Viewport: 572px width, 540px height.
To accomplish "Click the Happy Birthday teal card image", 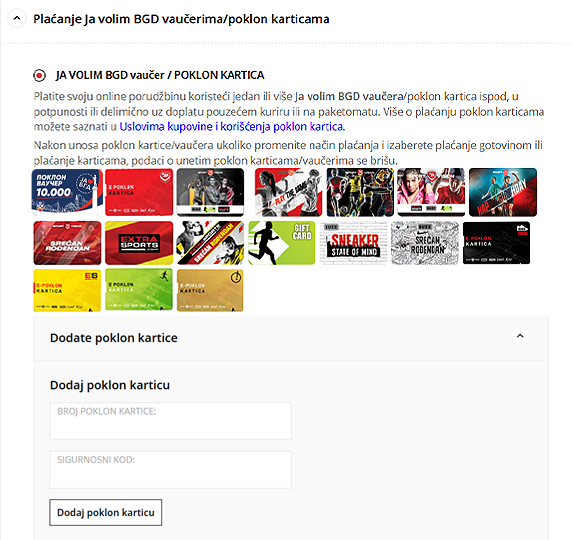I will [x=503, y=192].
